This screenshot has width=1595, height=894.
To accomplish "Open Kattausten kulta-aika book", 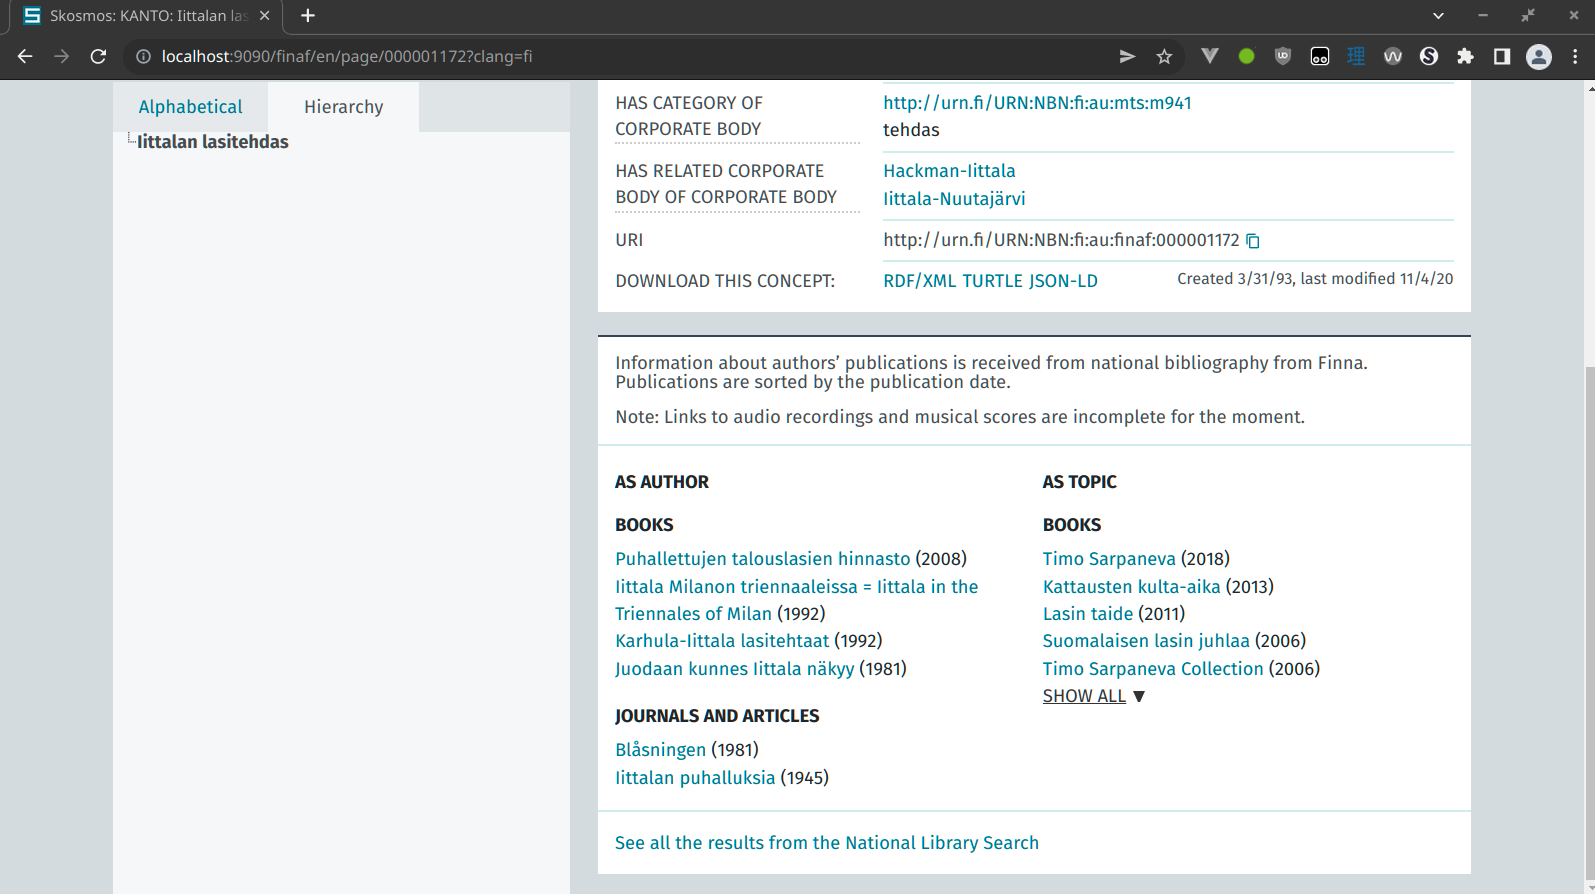I will (x=1131, y=587).
